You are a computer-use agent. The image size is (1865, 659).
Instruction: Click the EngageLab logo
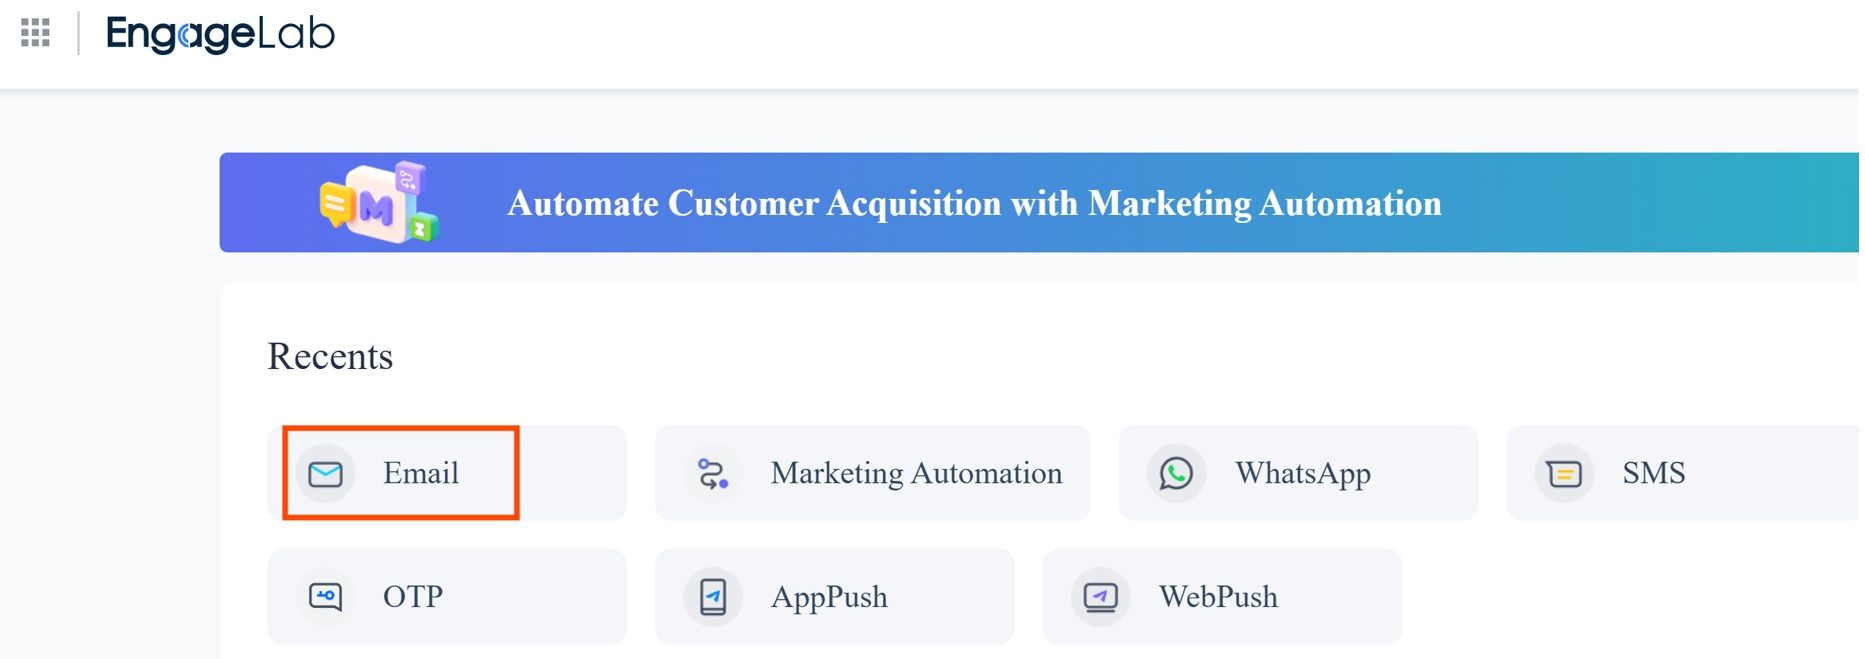click(220, 34)
